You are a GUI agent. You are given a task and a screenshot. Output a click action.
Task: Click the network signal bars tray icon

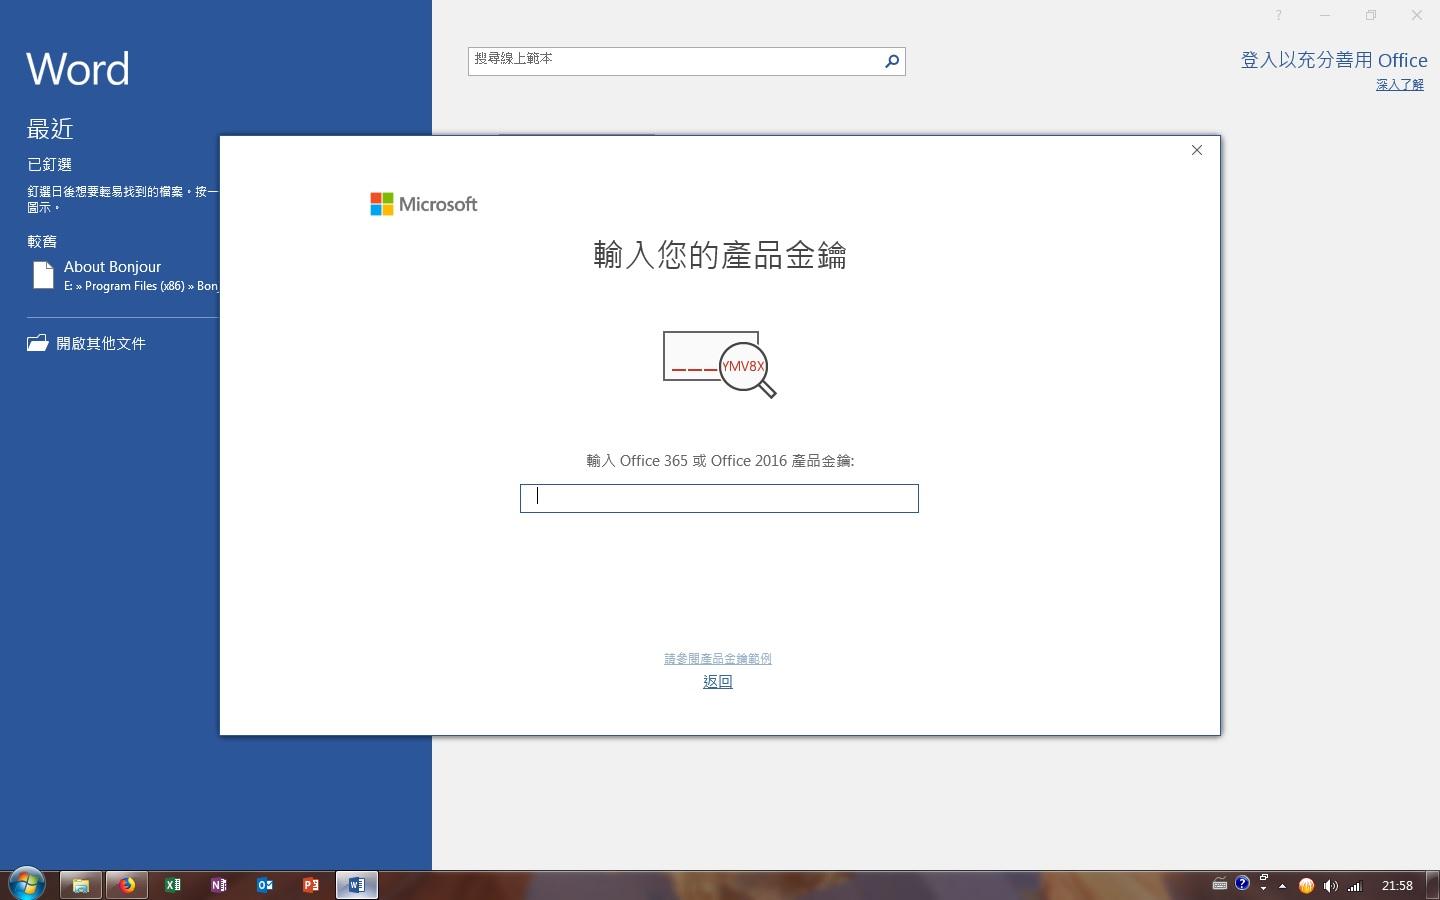point(1355,886)
